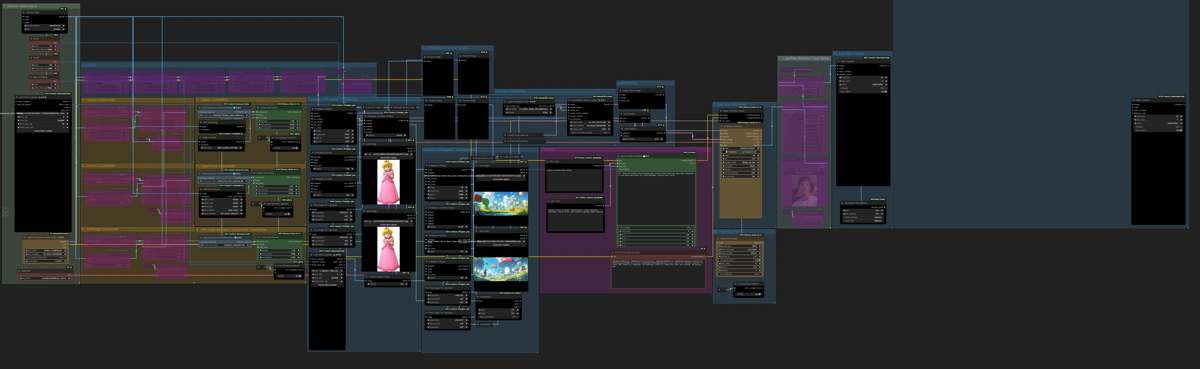Click the woman's portrait preview in purple node
The height and width of the screenshot is (369, 1200).
coord(804,190)
